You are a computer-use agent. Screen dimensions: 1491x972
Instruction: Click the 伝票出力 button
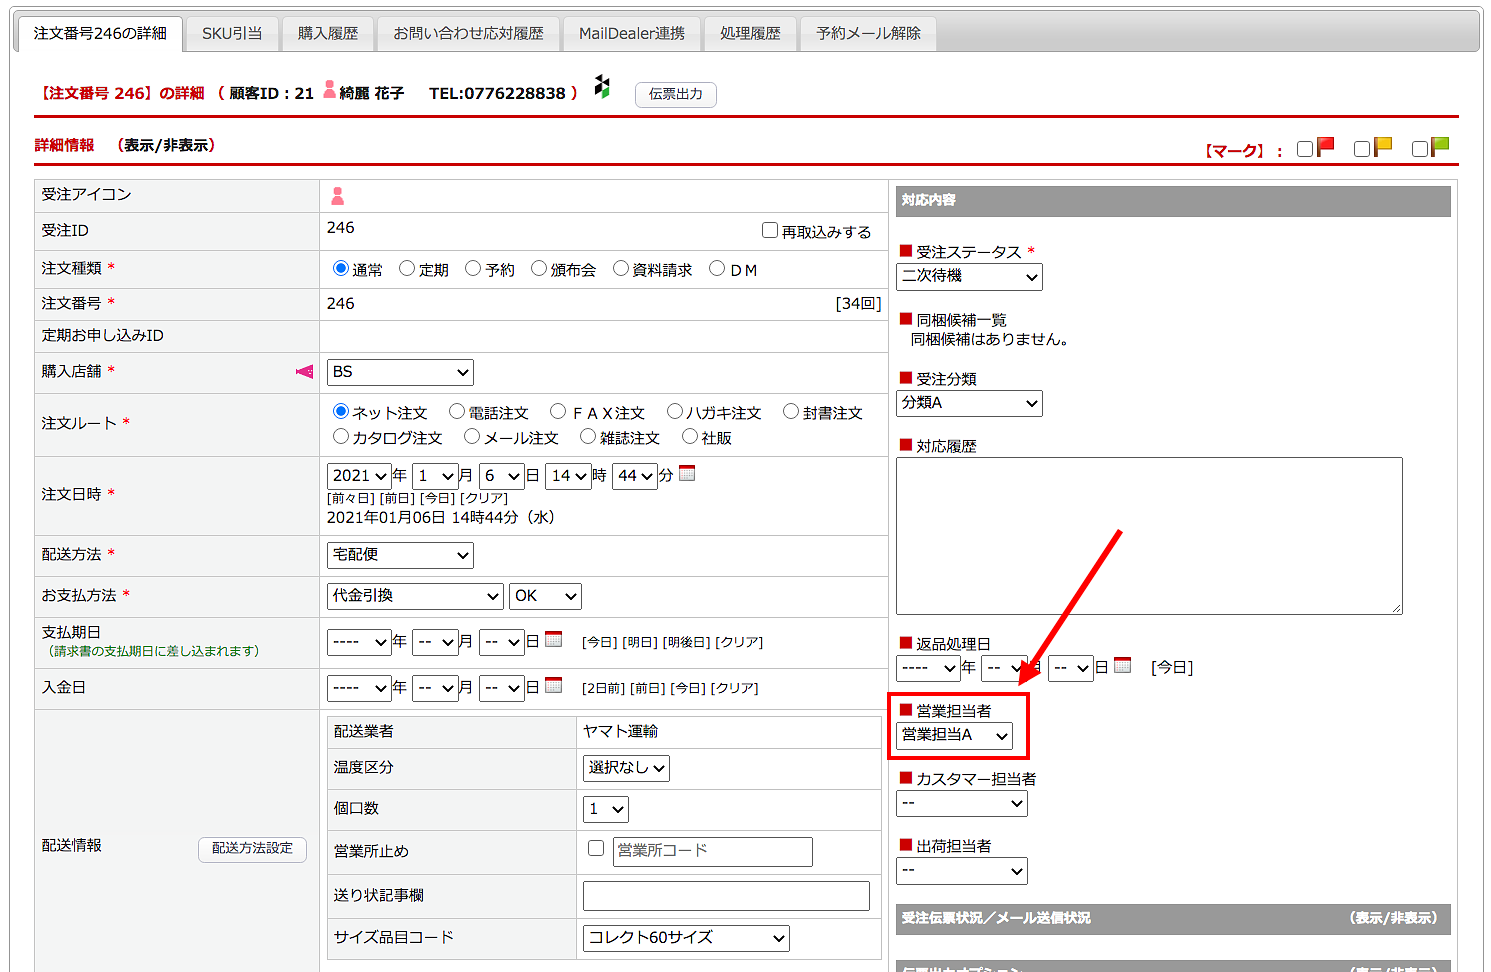(676, 94)
